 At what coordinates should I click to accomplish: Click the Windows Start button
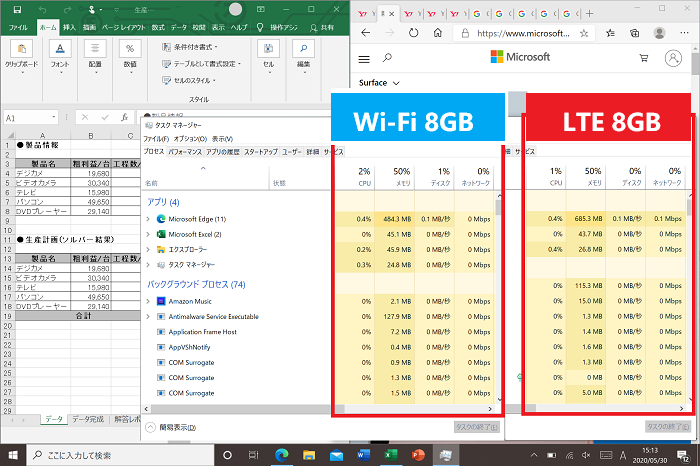pyautogui.click(x=13, y=455)
